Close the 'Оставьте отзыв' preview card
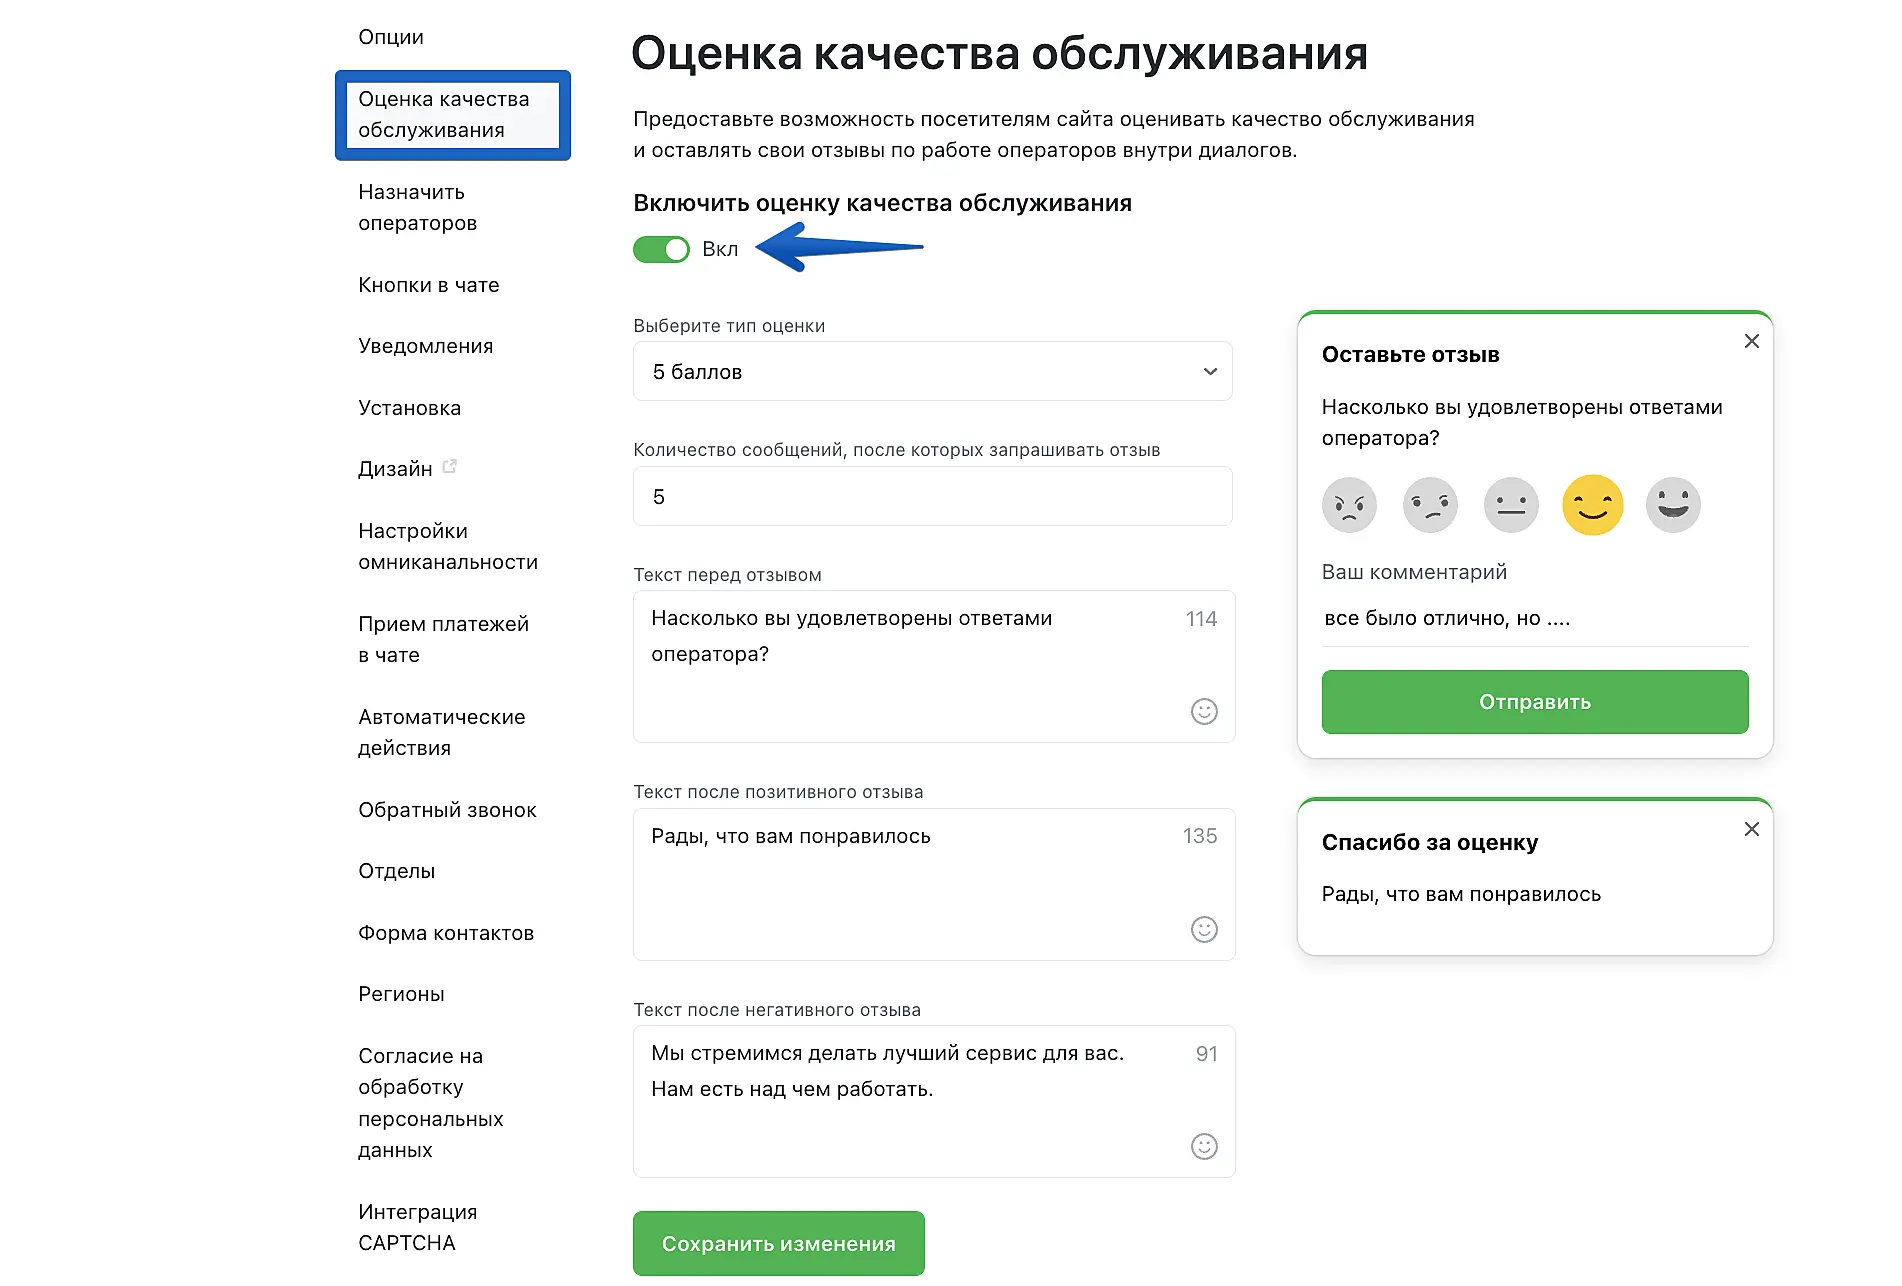 (1752, 341)
